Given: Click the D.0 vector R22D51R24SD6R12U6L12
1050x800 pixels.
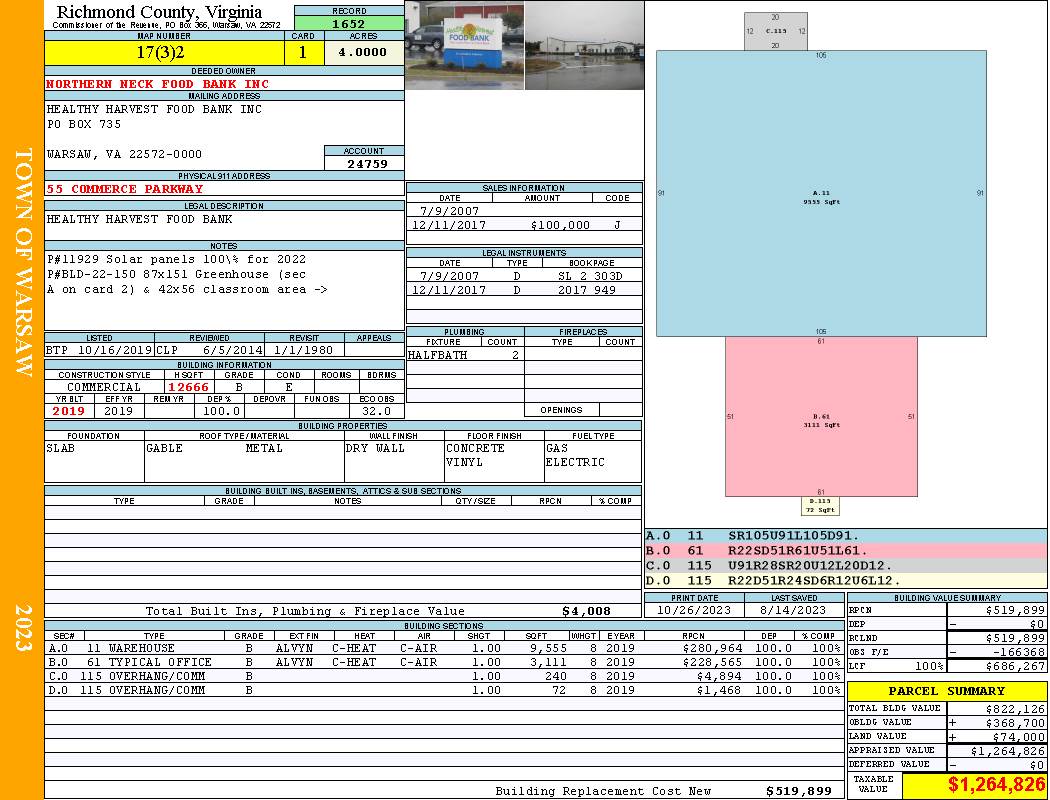Looking at the screenshot, I should point(814,580).
